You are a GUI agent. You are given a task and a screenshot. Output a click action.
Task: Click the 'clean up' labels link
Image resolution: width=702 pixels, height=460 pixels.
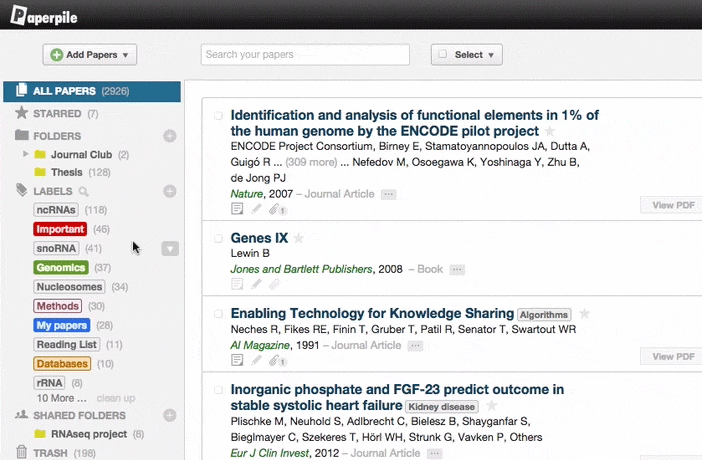click(x=116, y=397)
